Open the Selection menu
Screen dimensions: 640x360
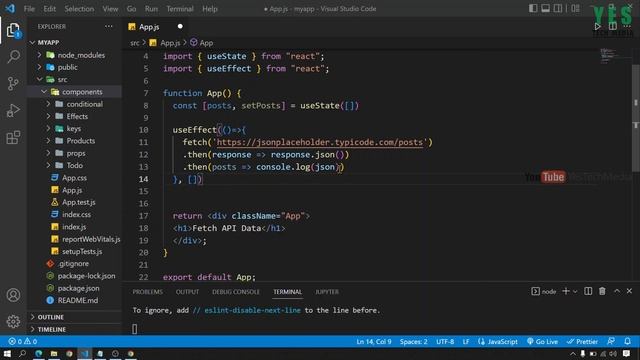pos(79,9)
